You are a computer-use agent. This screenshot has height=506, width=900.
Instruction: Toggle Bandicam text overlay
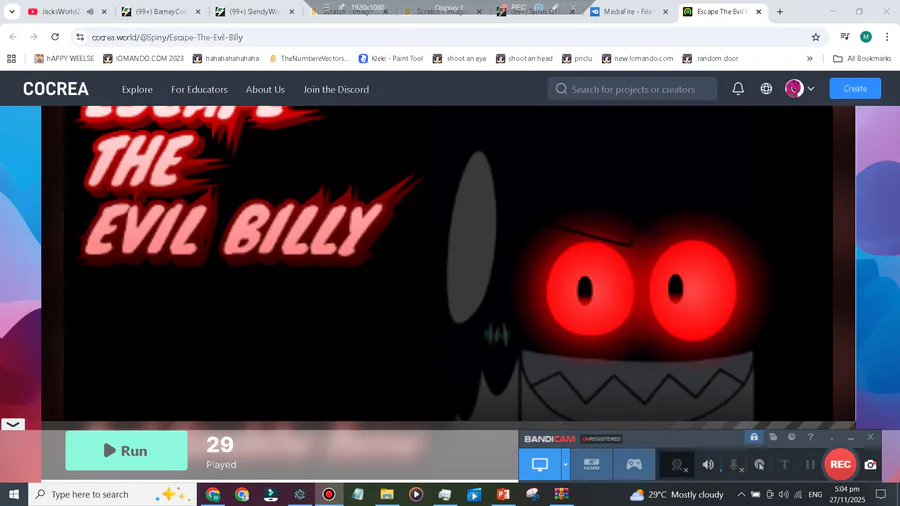pos(785,465)
